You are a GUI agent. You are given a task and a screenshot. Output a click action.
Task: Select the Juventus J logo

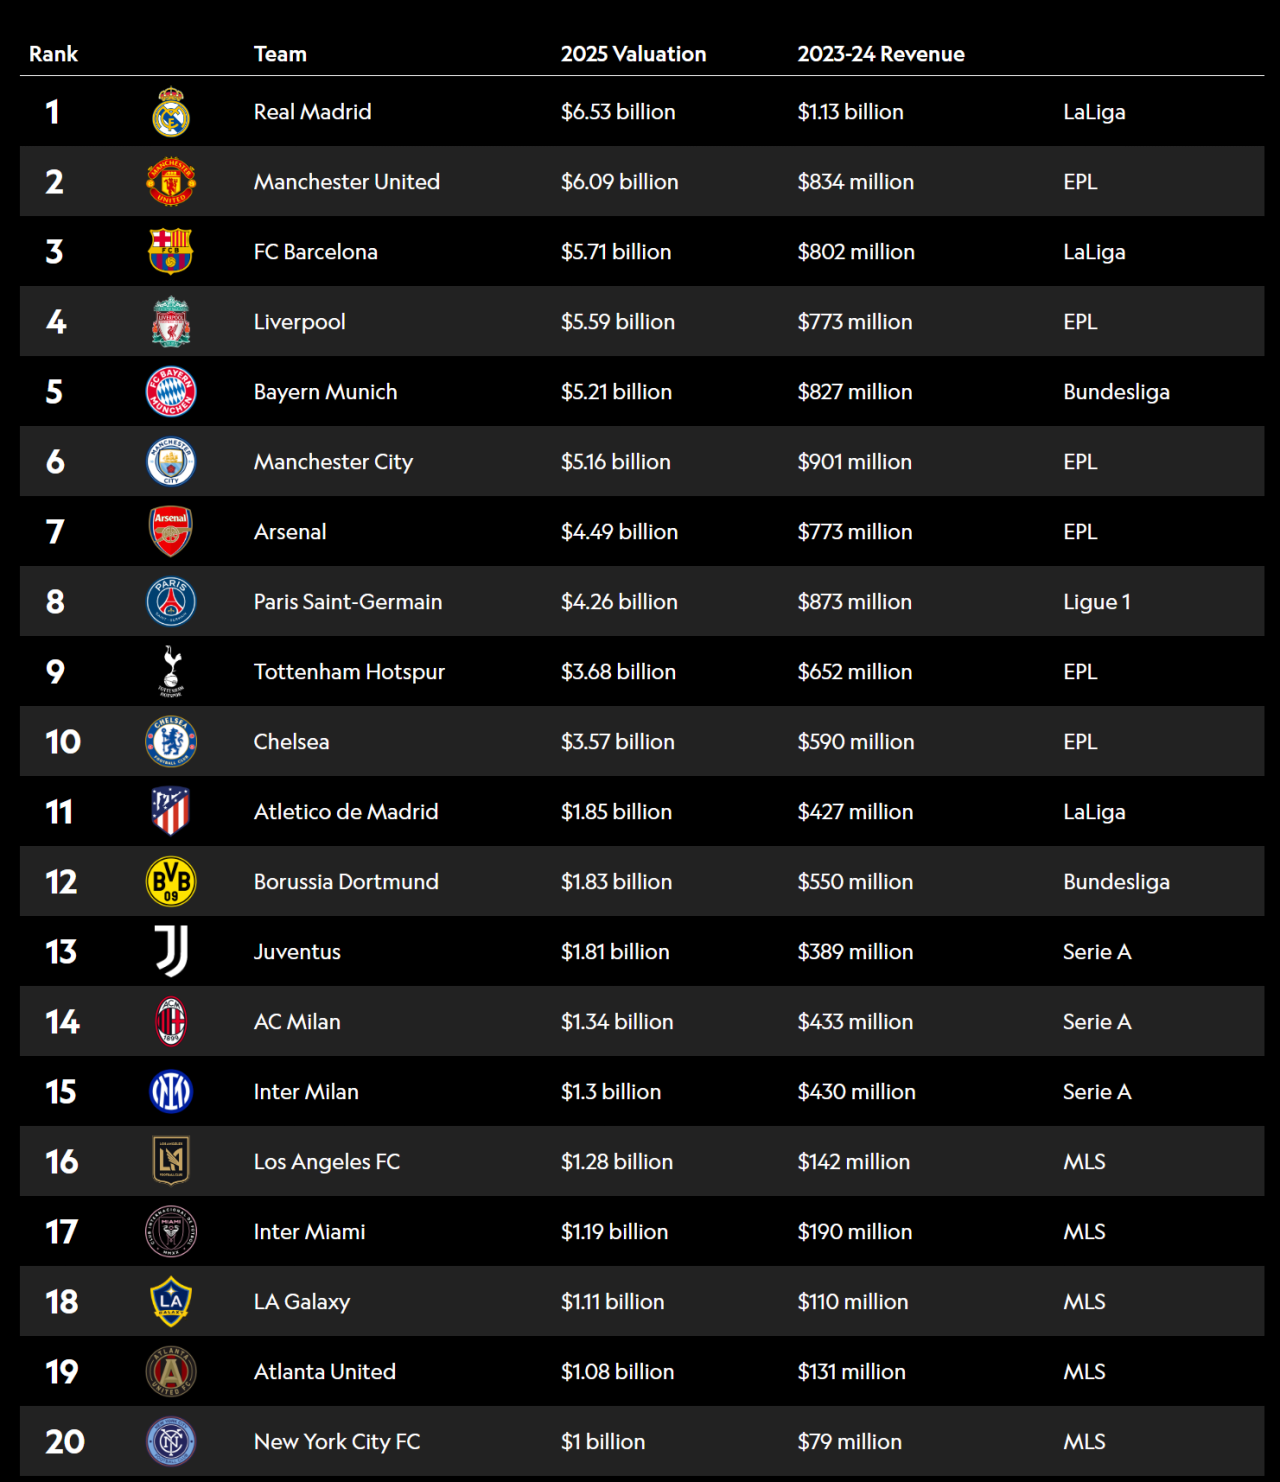(x=171, y=951)
